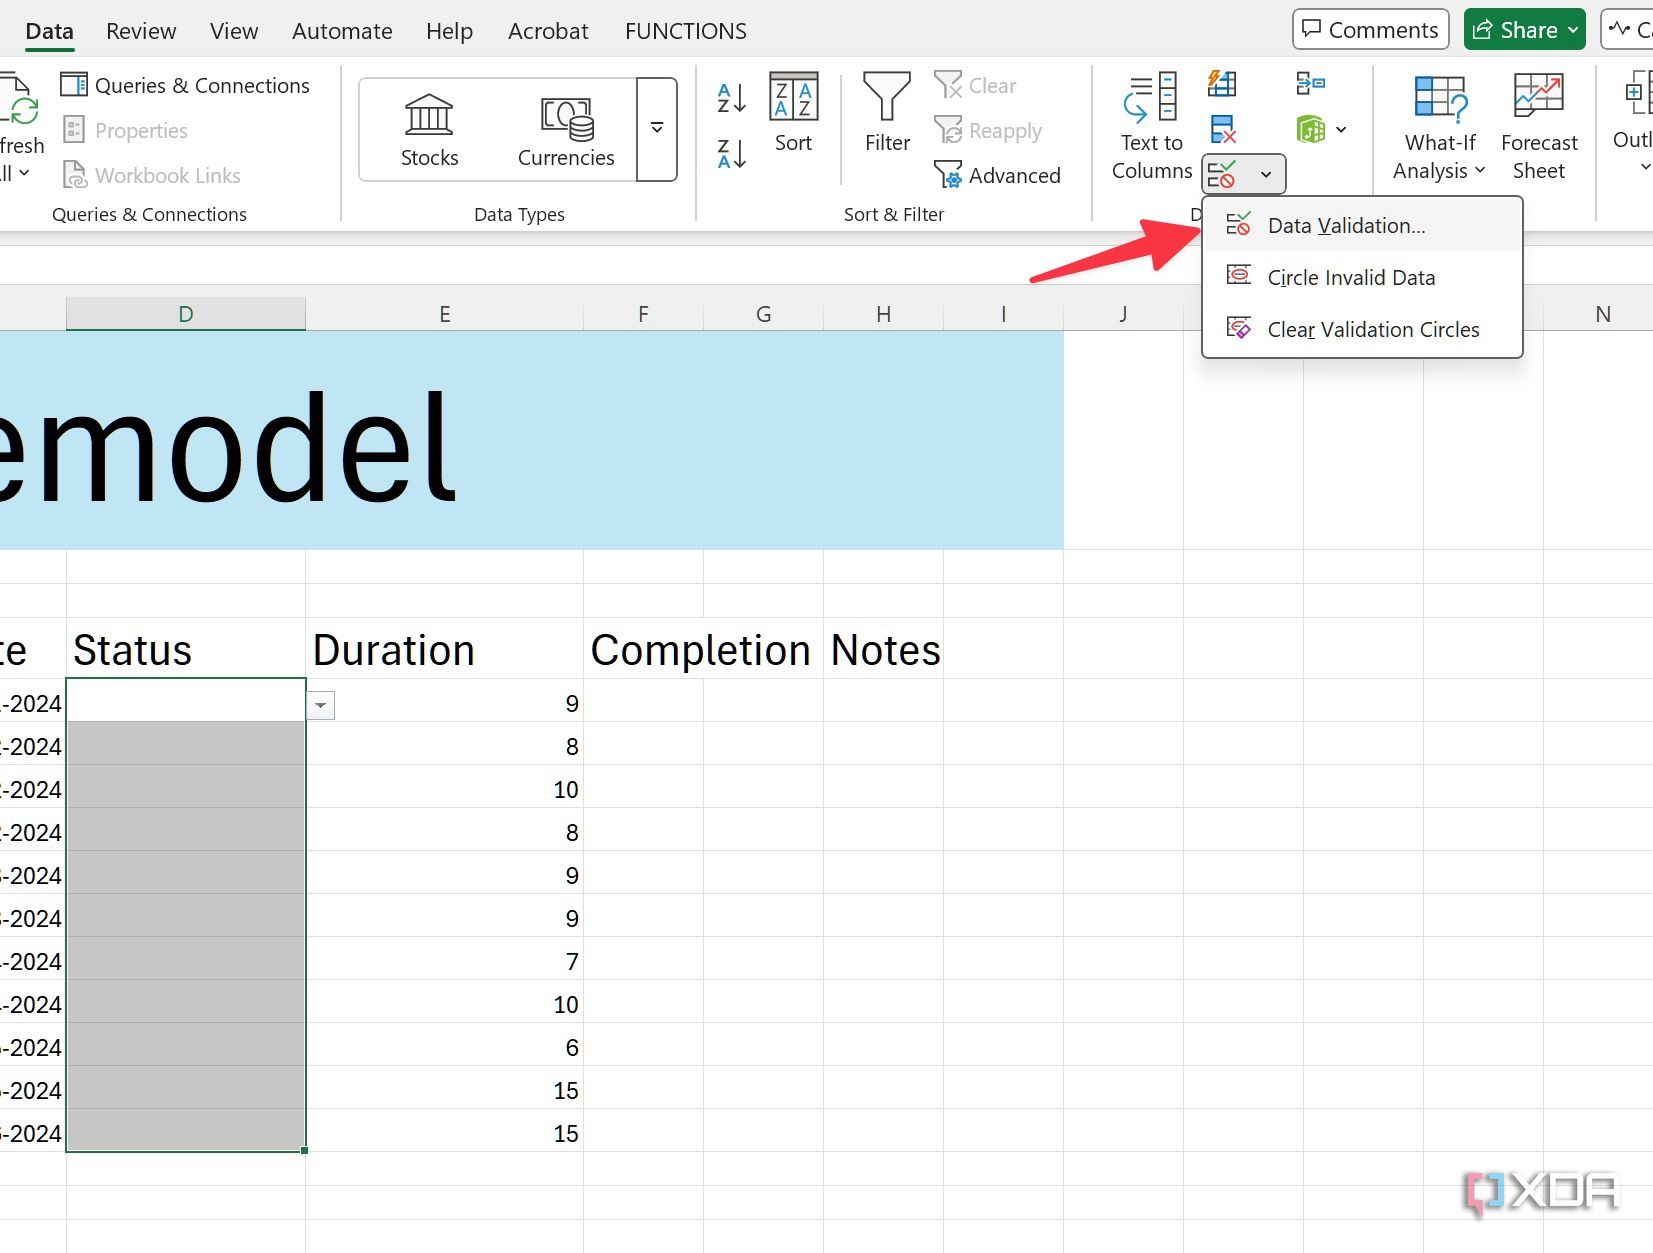Open the Automate tab
The height and width of the screenshot is (1253, 1653).
point(342,30)
